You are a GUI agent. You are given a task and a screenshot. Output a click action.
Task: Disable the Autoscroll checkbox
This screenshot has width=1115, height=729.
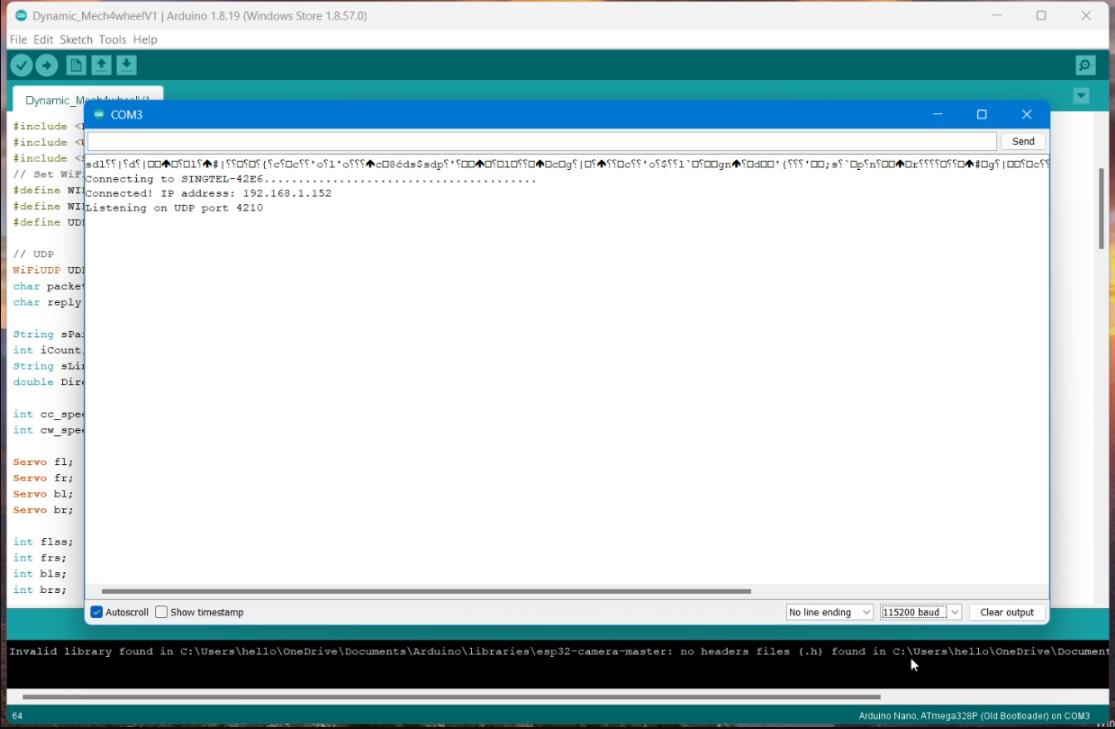(97, 612)
